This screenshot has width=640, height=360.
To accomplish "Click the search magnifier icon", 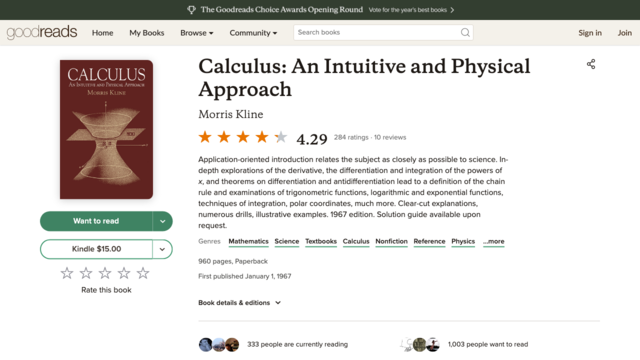I will coord(465,32).
